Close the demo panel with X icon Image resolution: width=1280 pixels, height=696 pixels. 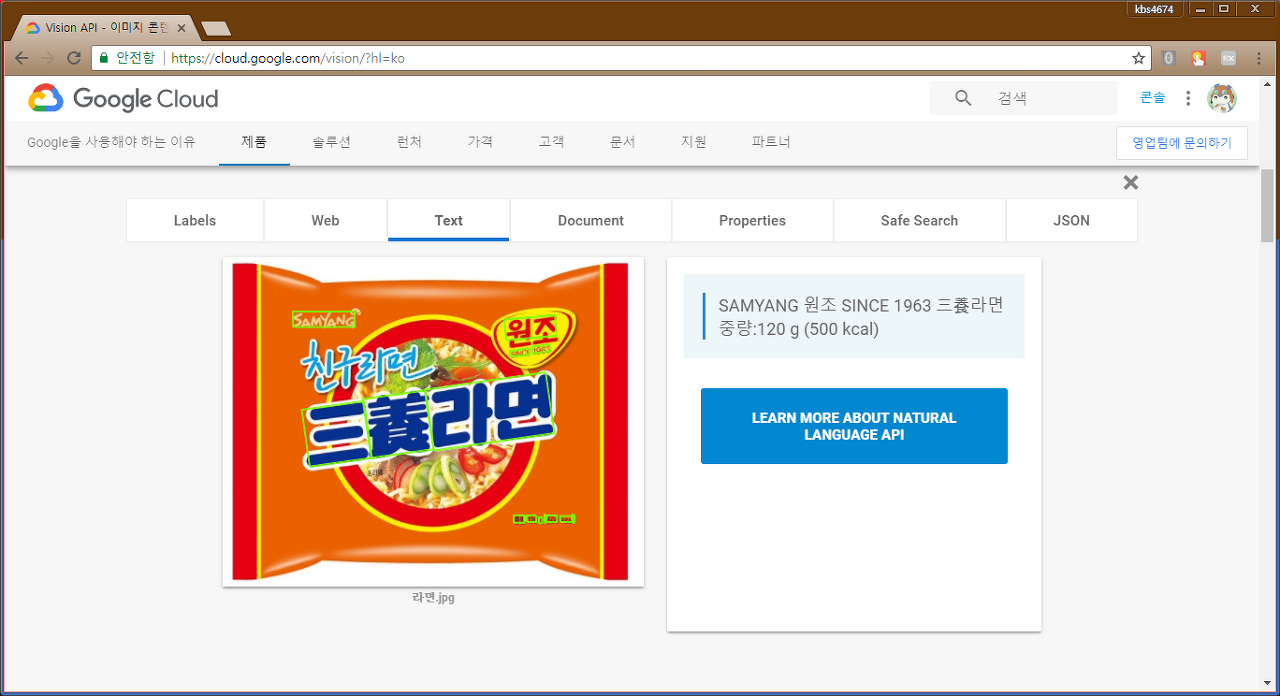1131,182
